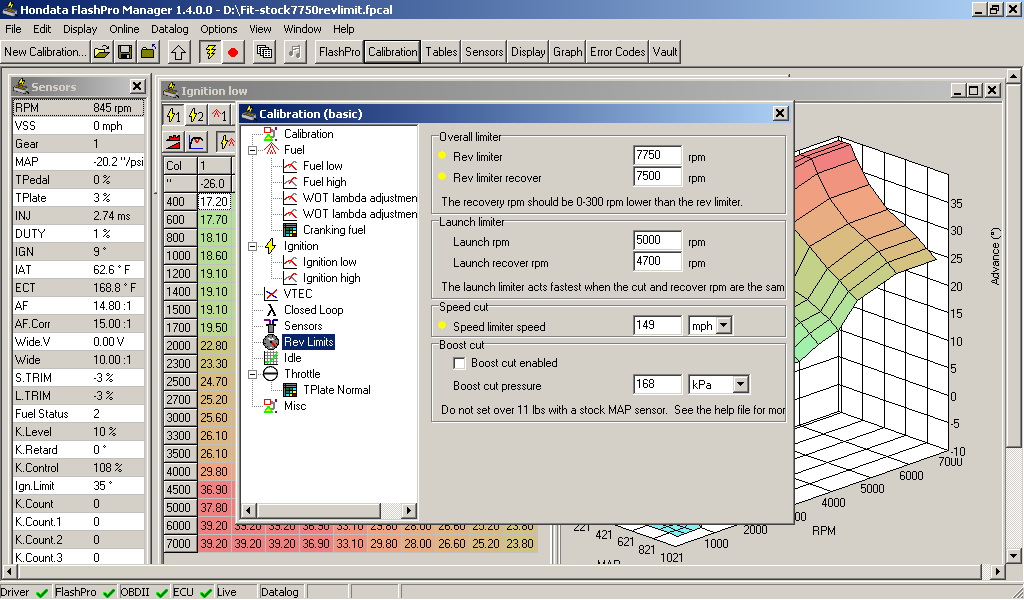This screenshot has height=600, width=1024.
Task: Click the upload arrow toolbar icon
Action: [179, 52]
